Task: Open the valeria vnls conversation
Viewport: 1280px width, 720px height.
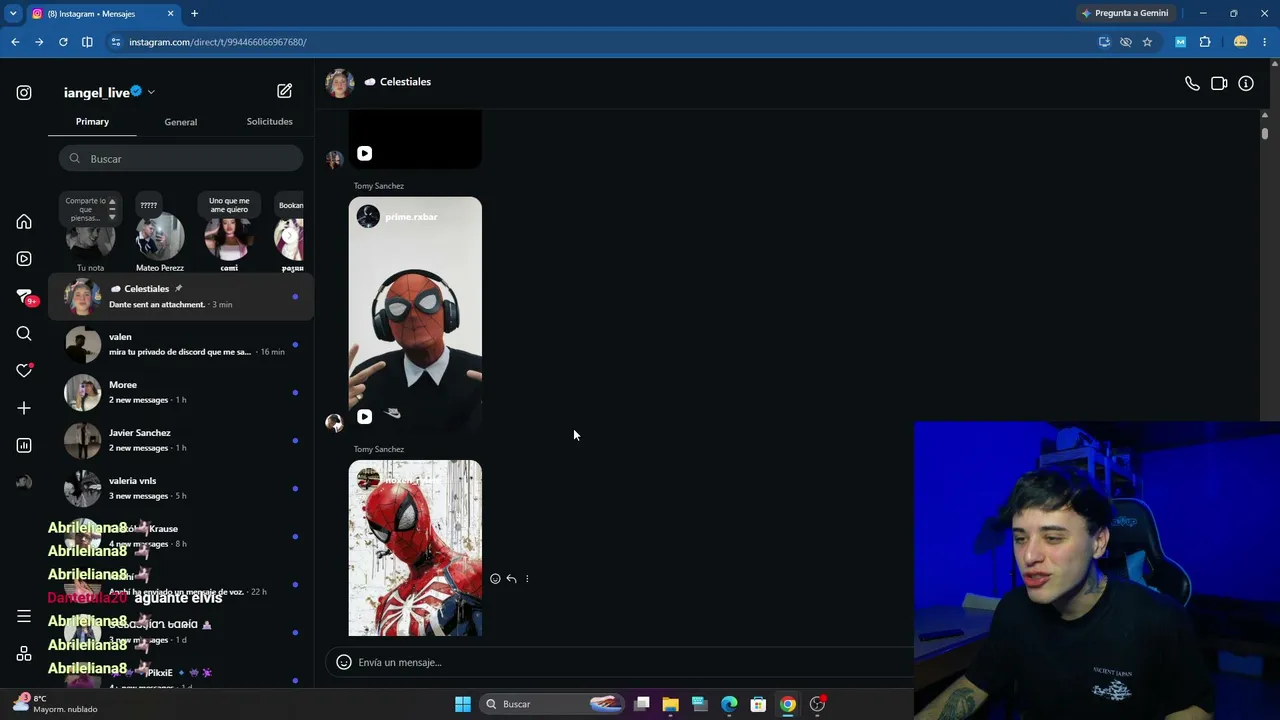Action: tap(181, 488)
